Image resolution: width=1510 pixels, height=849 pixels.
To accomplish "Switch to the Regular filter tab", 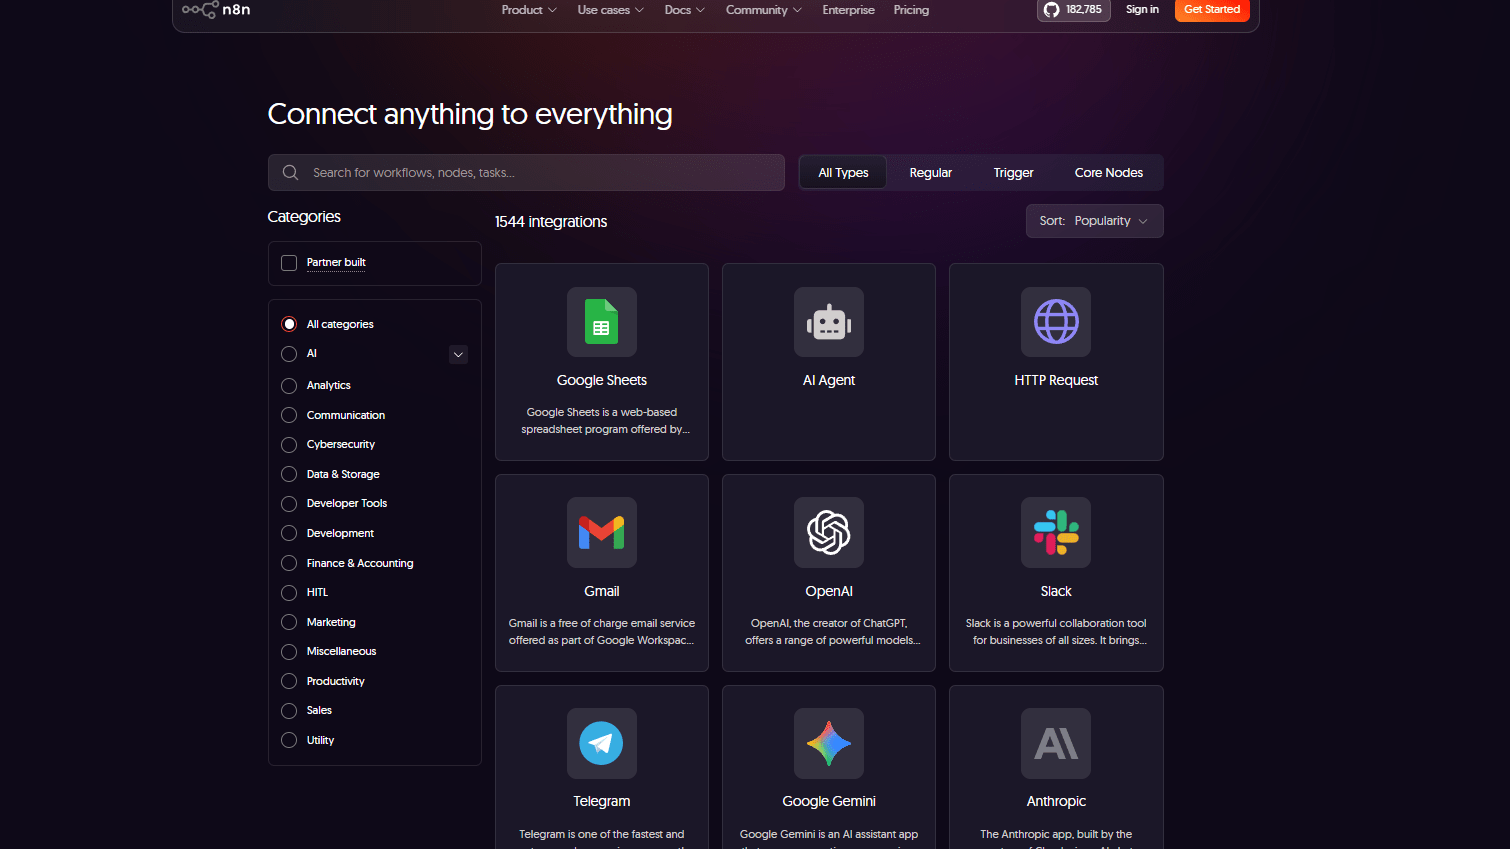I will click(930, 173).
